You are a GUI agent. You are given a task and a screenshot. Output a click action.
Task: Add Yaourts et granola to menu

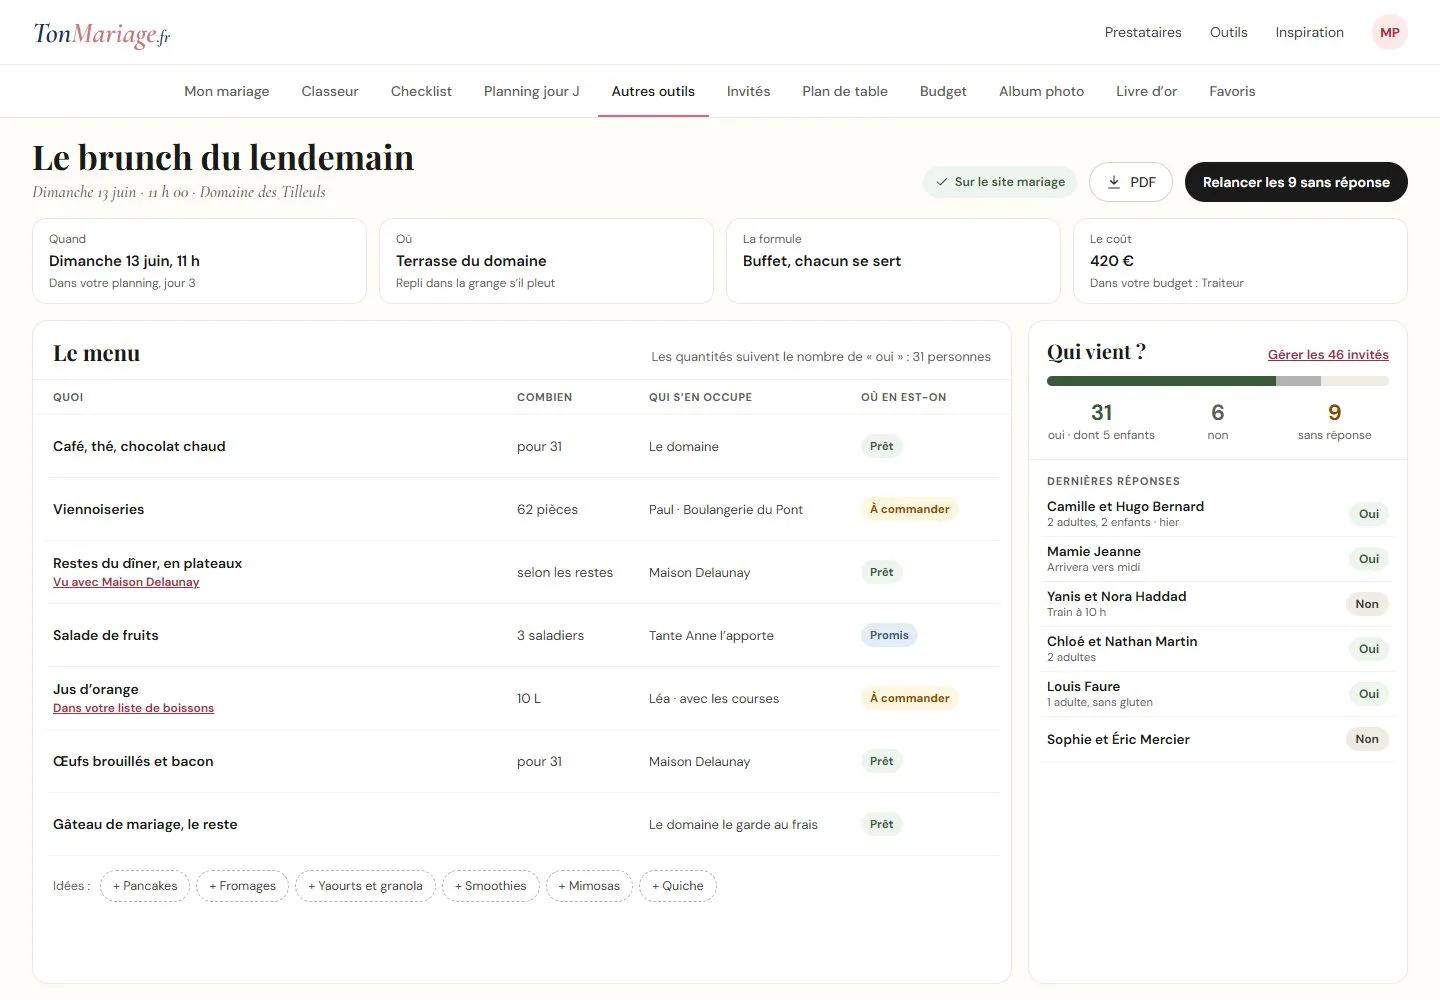365,886
